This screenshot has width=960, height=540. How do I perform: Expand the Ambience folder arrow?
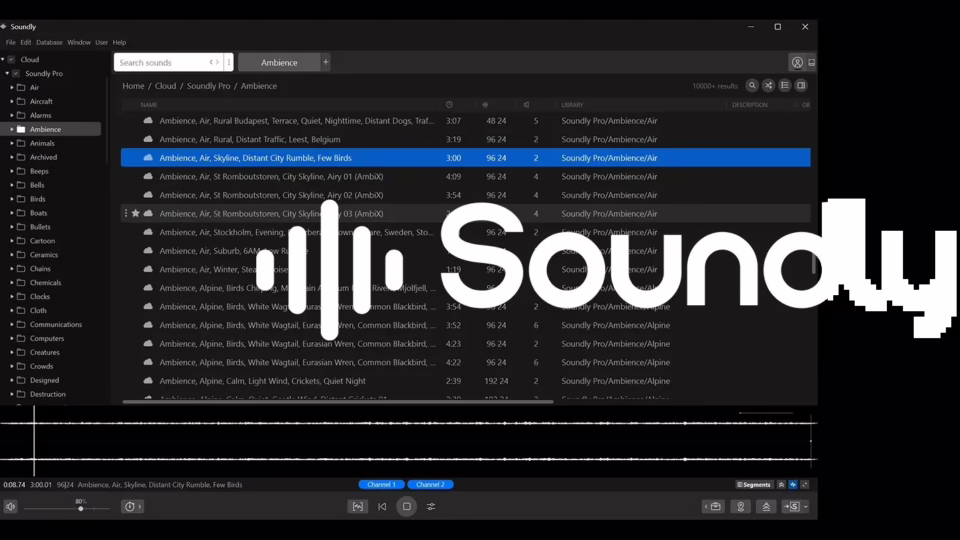click(x=12, y=129)
